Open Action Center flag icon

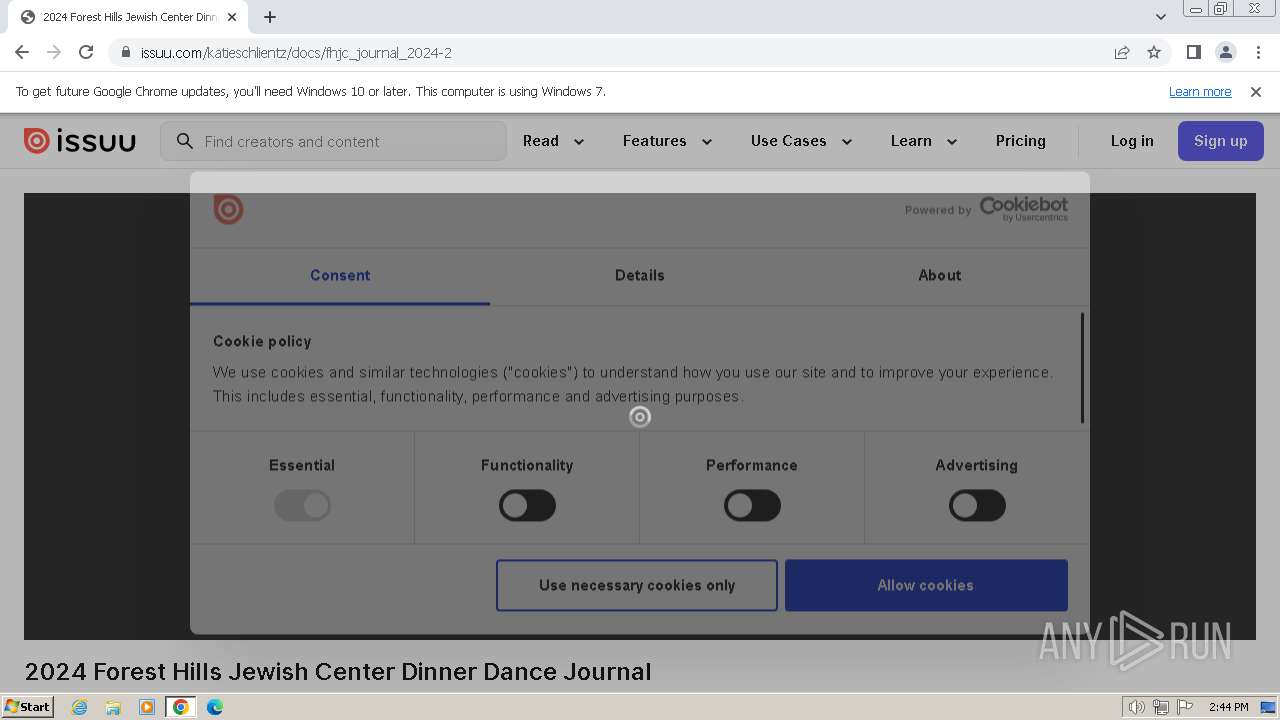tap(1185, 707)
